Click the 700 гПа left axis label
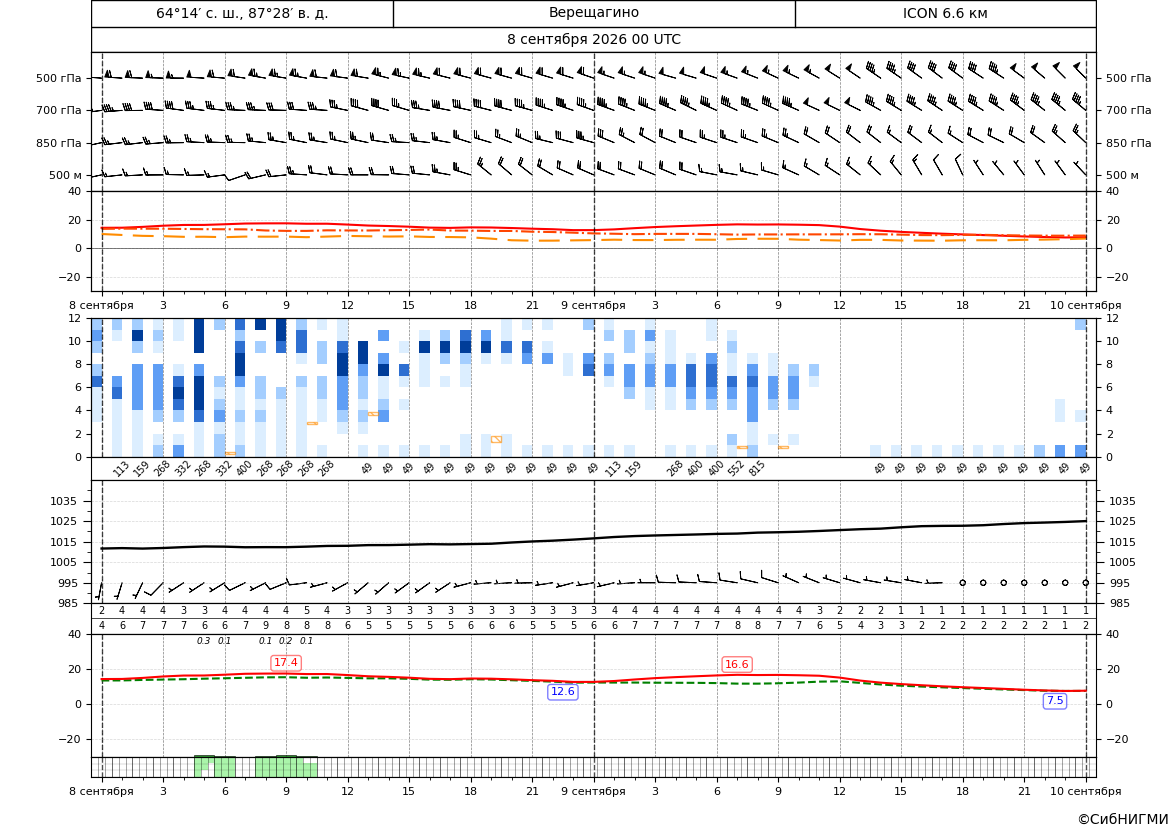The image size is (1169, 827). [59, 110]
